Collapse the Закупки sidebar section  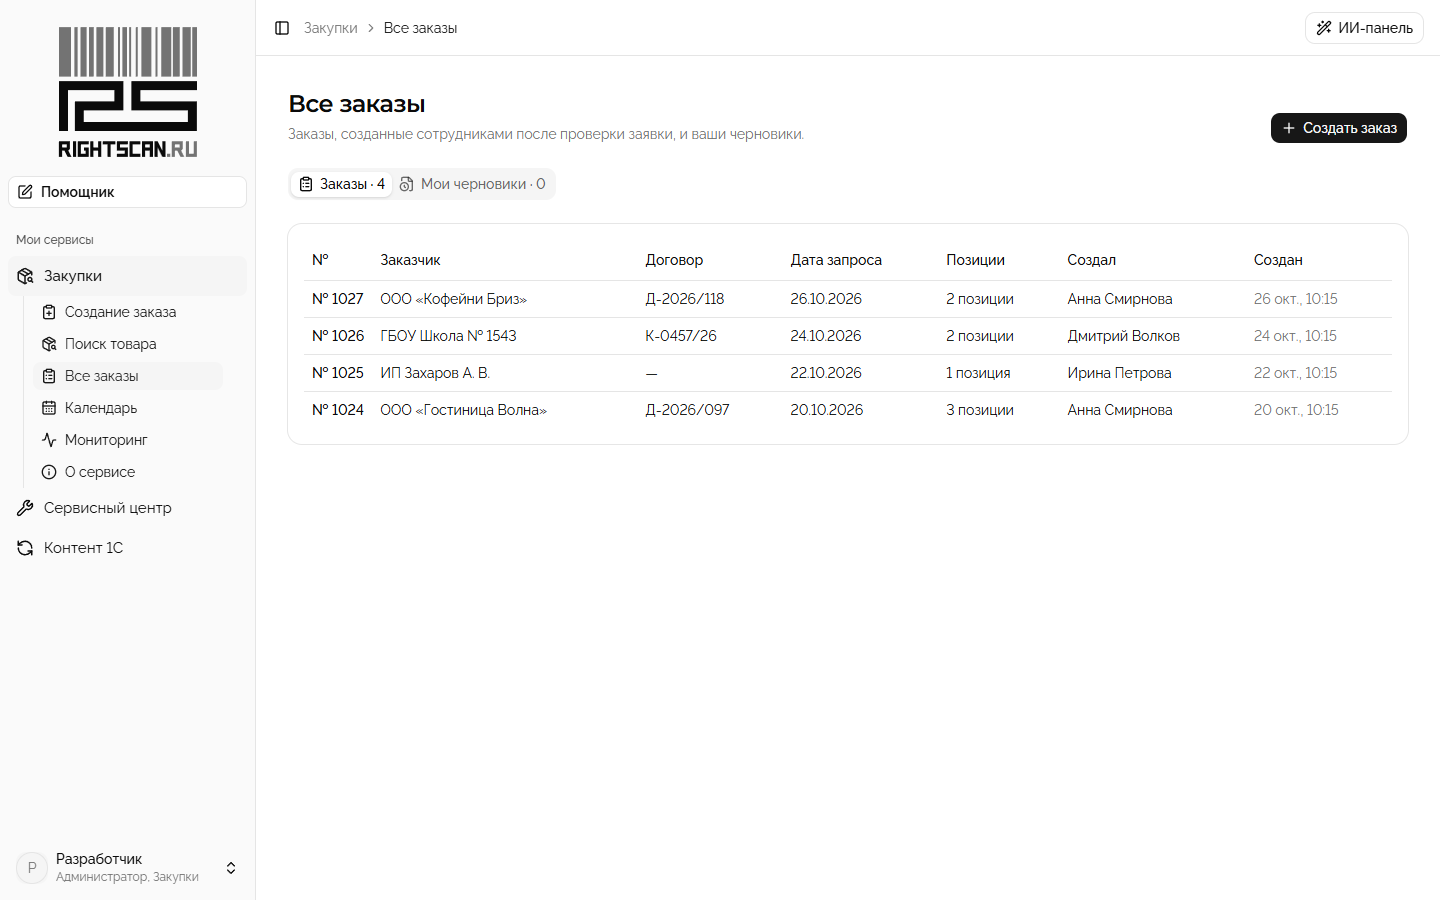coord(127,276)
